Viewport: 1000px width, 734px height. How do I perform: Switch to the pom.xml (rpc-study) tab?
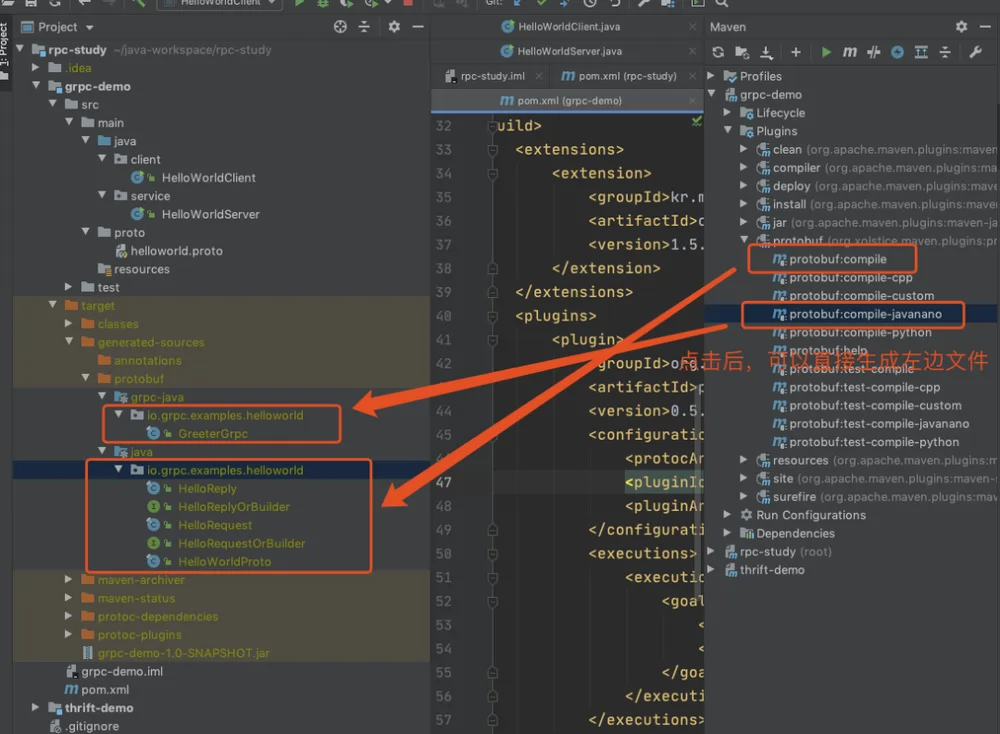(619, 76)
